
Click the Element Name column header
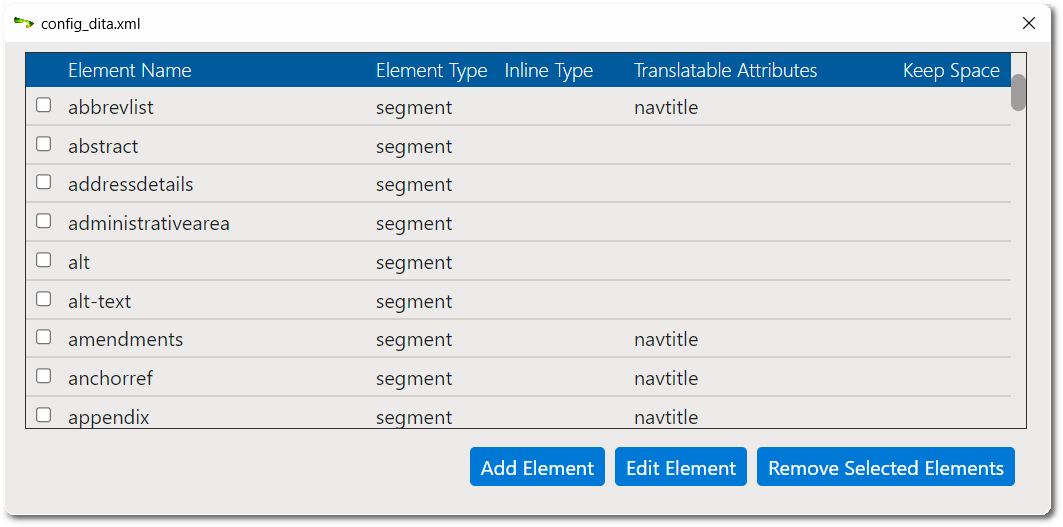click(129, 71)
